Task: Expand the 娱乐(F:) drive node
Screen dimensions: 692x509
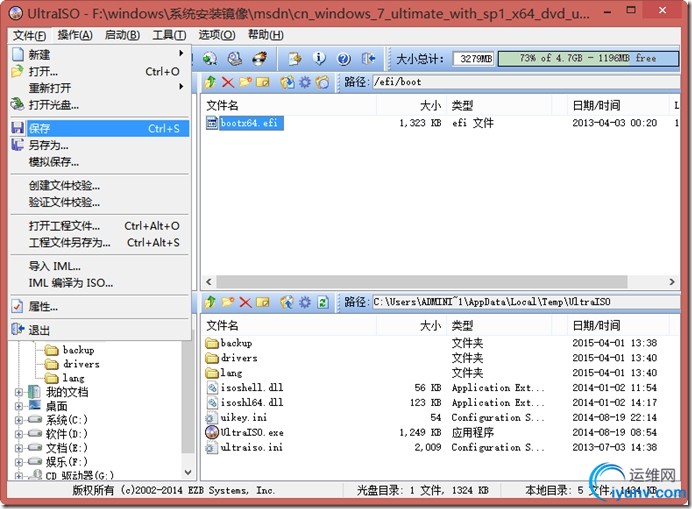Action: pos(19,462)
